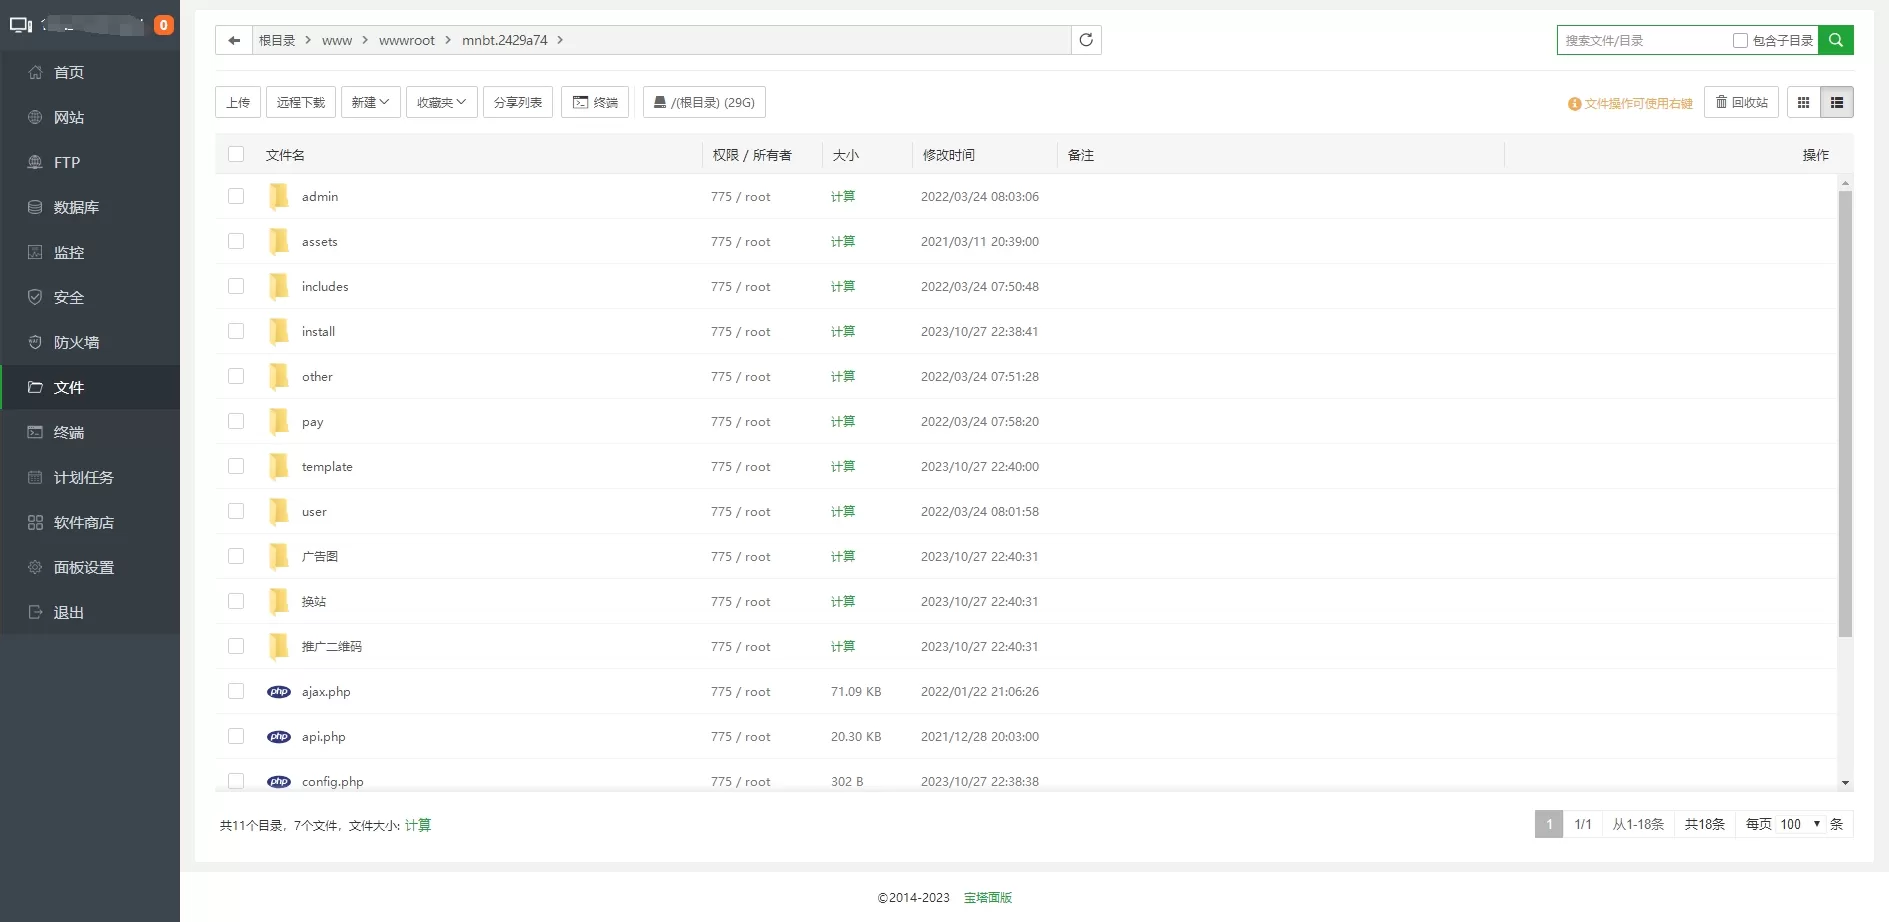Viewport: 1889px width, 922px height.
Task: Calculate size of the template folder
Action: 842,466
